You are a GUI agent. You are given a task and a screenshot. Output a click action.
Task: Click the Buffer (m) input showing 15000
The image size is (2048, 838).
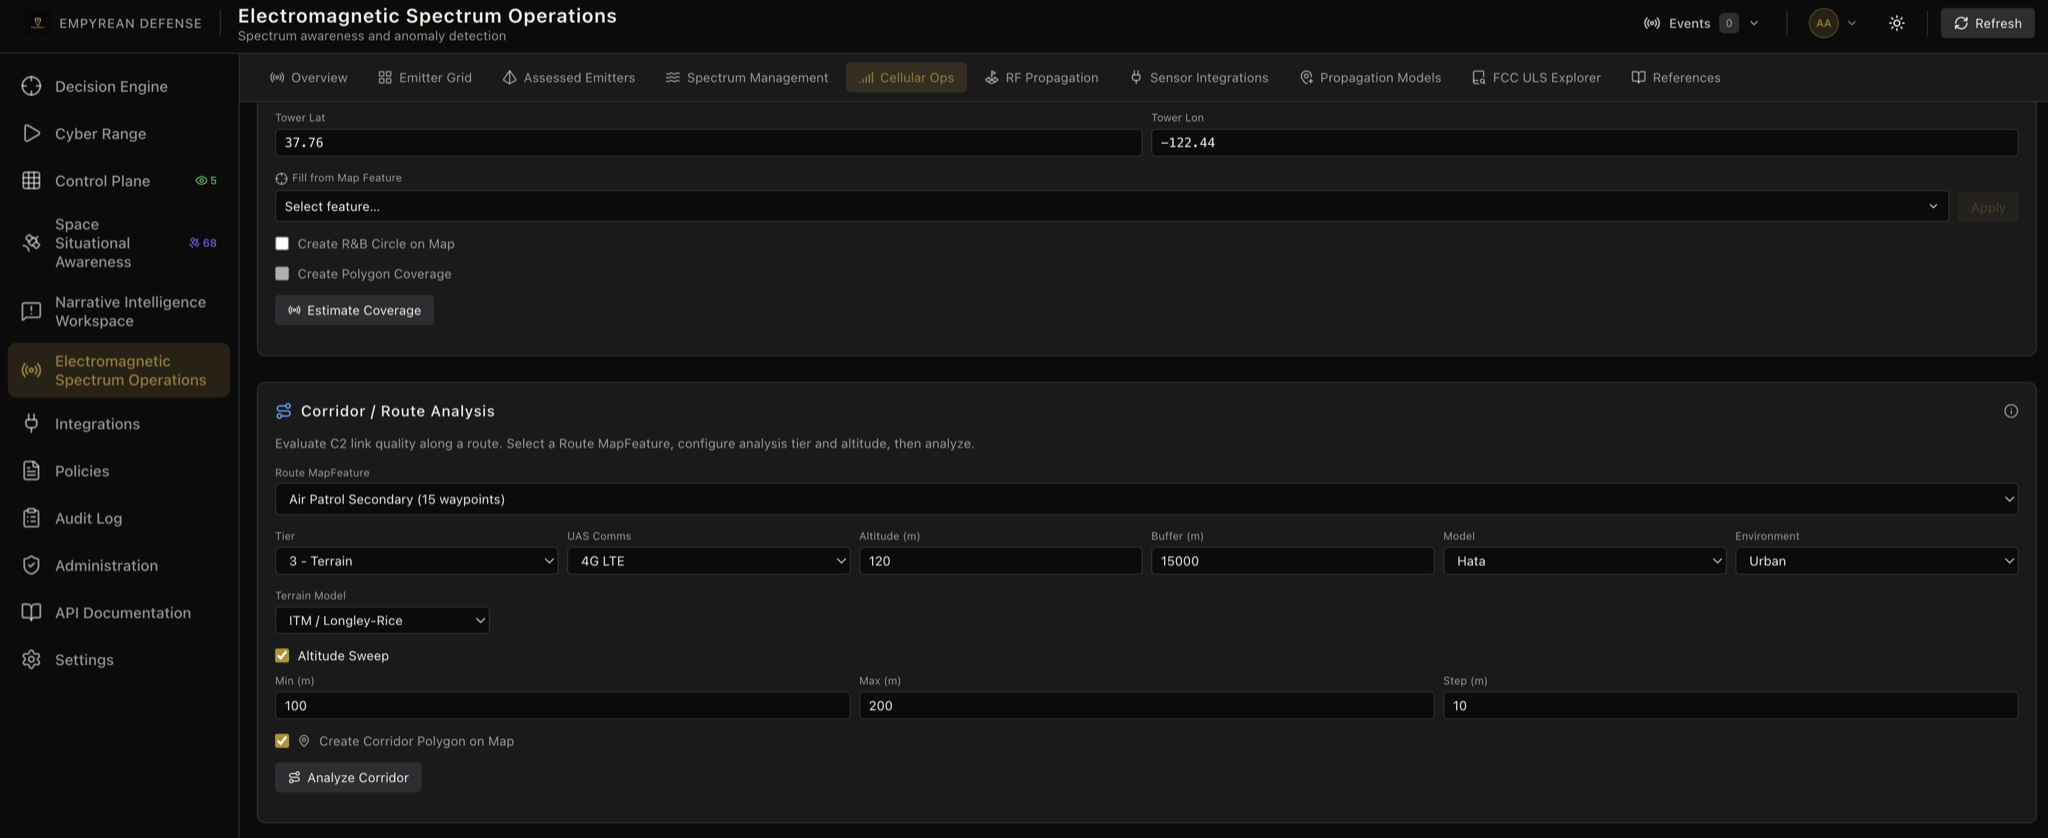click(1292, 561)
